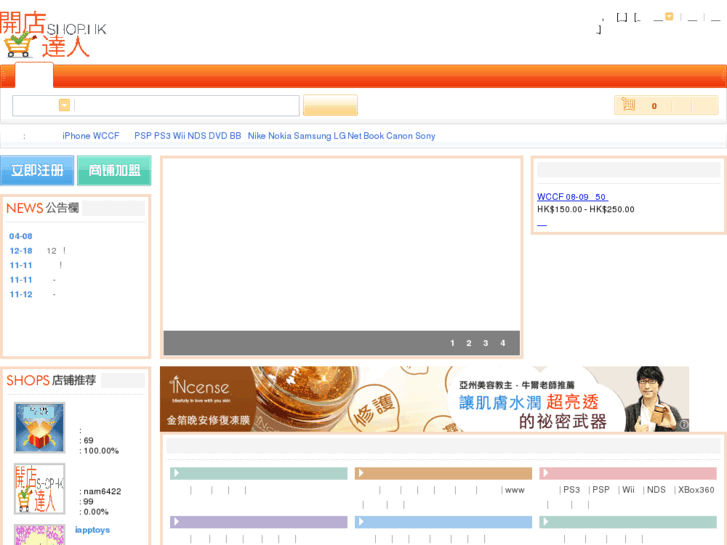Open the Samsung keyword link
Image resolution: width=727 pixels, height=545 pixels.
pyautogui.click(x=312, y=136)
